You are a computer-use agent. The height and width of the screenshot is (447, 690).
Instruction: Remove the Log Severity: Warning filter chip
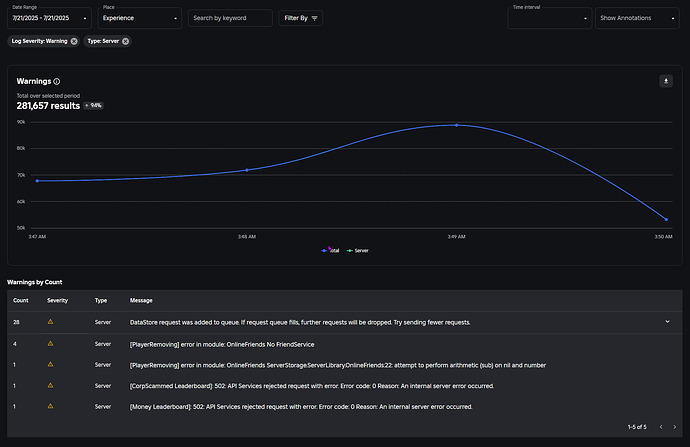click(x=74, y=41)
